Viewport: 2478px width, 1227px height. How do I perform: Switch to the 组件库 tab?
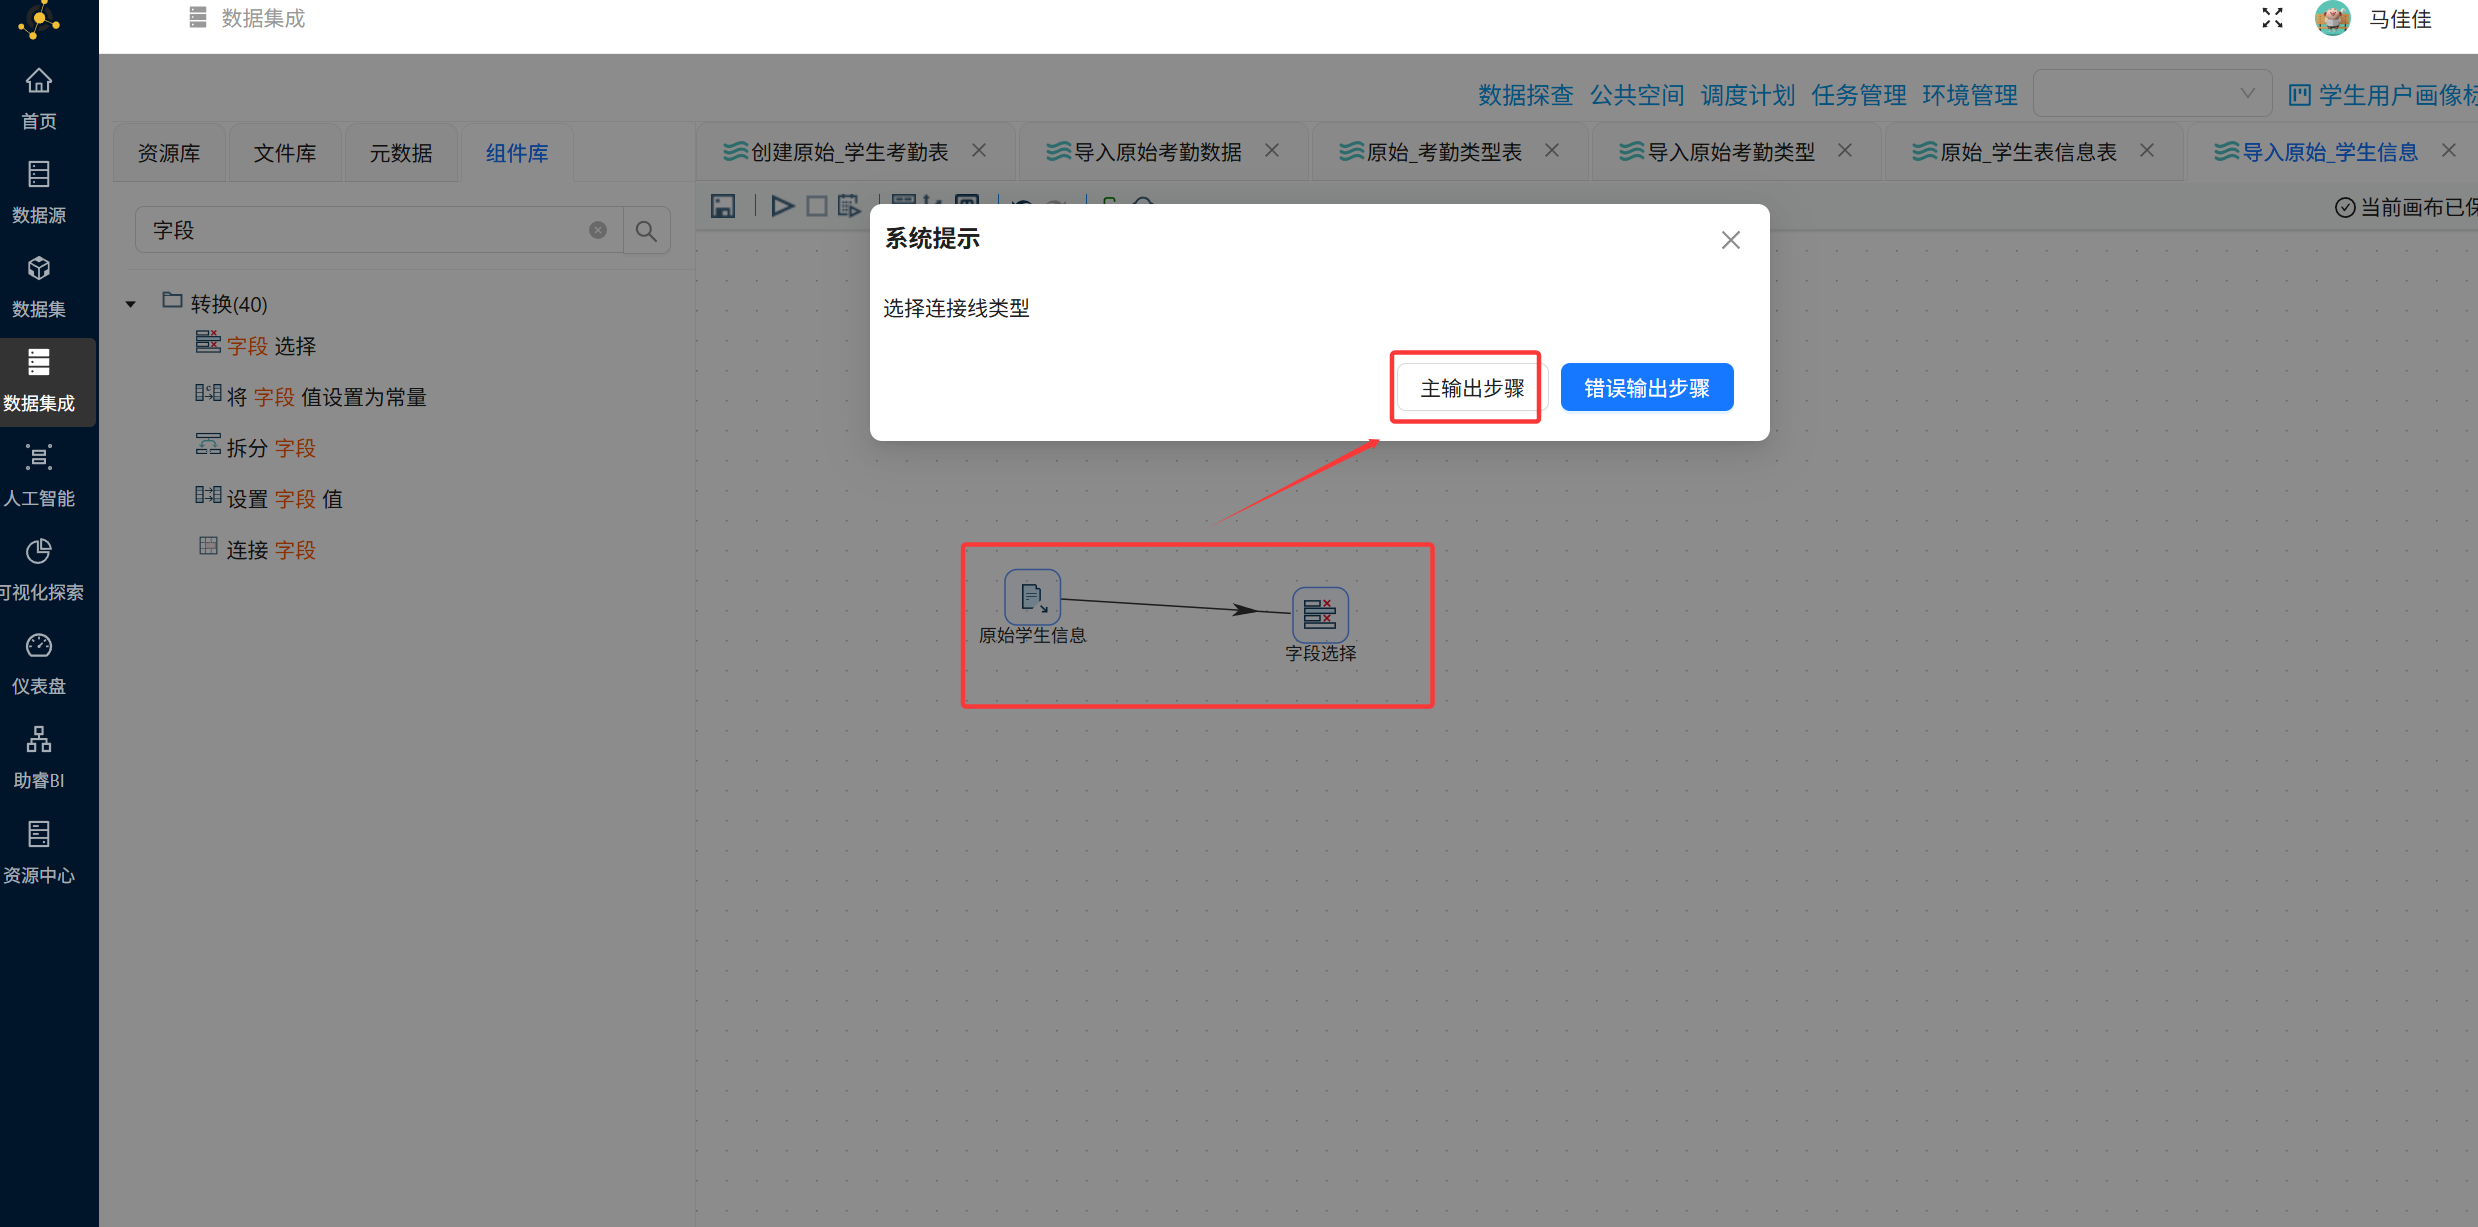tap(517, 153)
